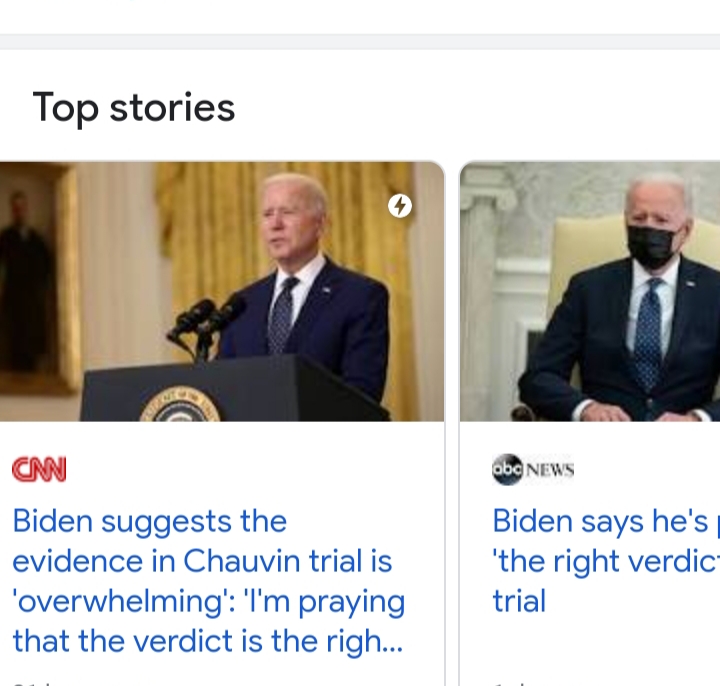720x686 pixels.
Task: Click the abc circle logo
Action: pos(507,470)
